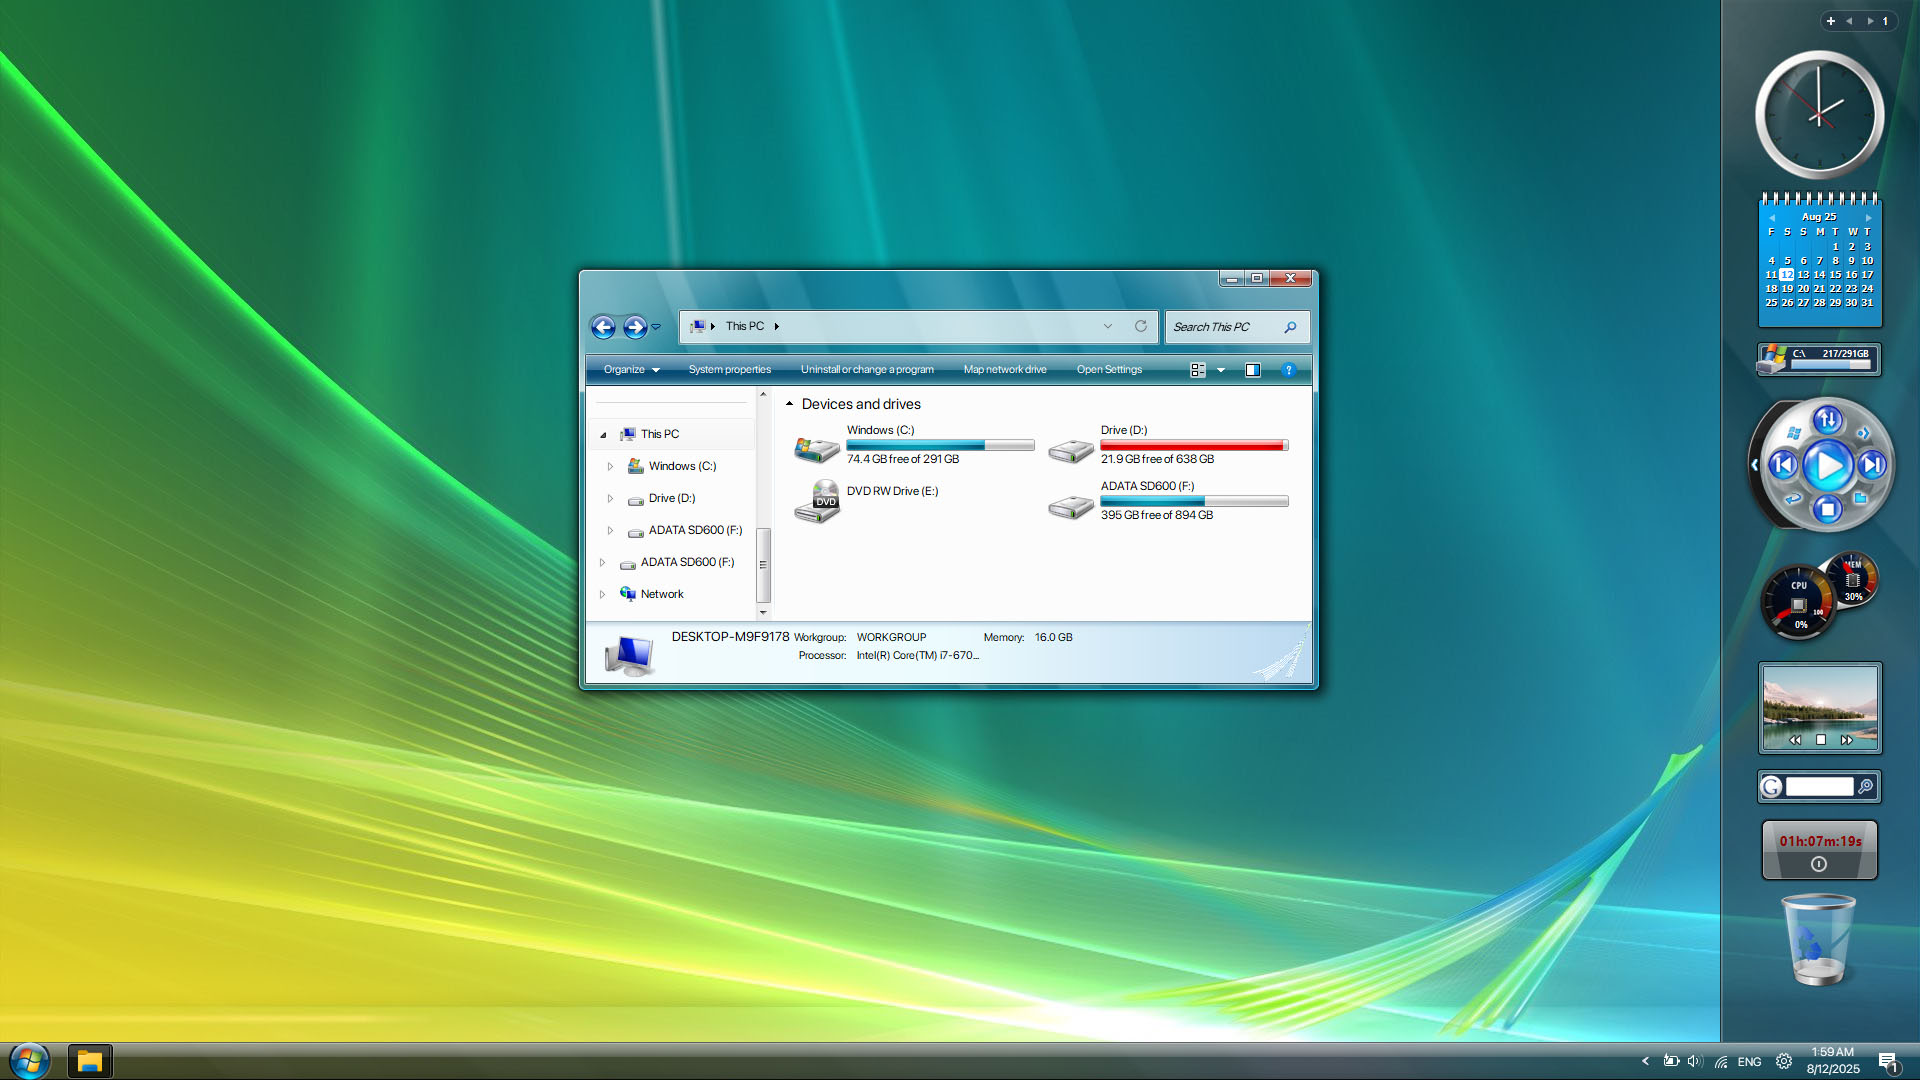Click the Recycle Bin gadget in the sidebar
Viewport: 1920px width, 1080px height.
[x=1819, y=940]
